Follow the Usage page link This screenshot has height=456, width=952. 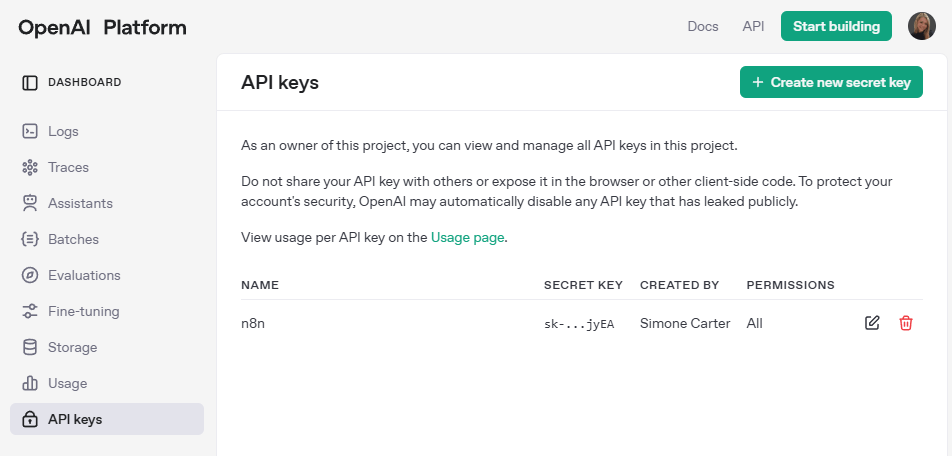(467, 238)
